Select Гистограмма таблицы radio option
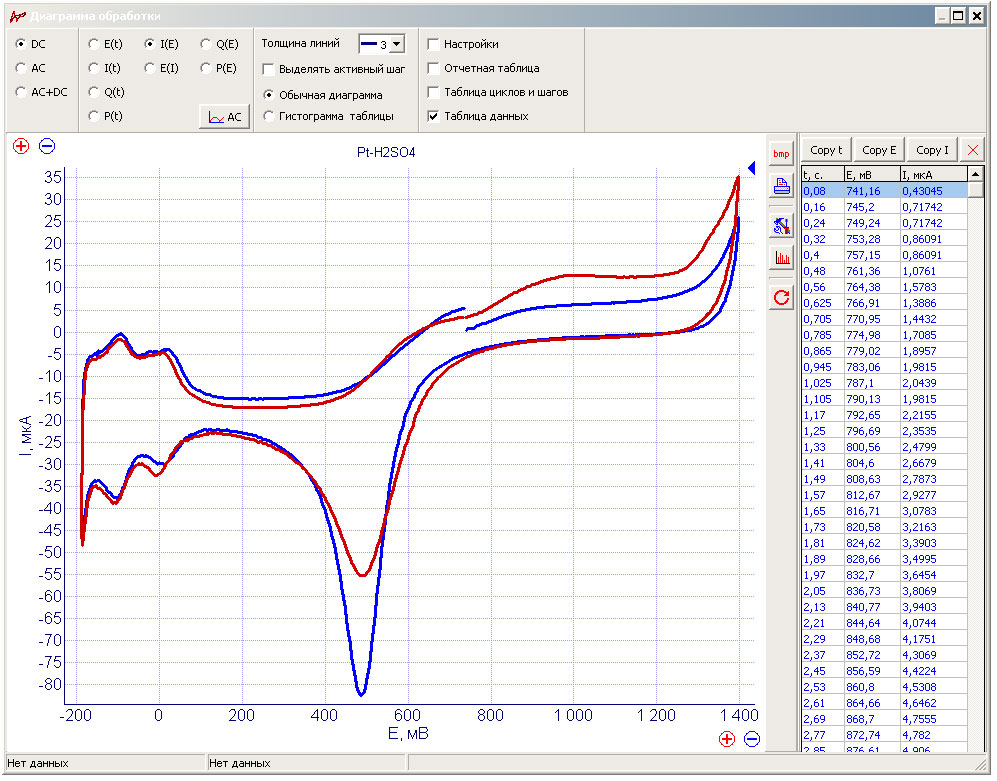 268,116
